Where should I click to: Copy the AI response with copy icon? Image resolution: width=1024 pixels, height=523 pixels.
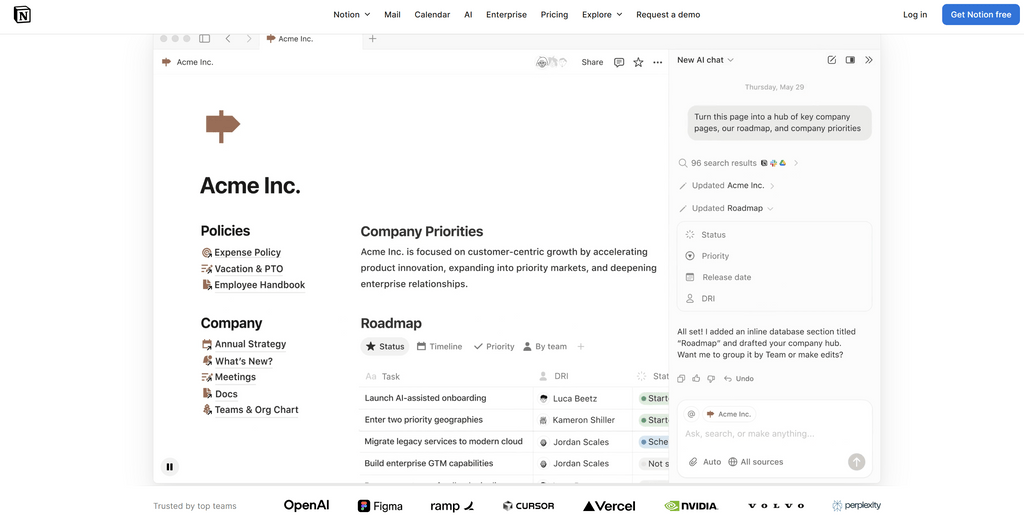(681, 379)
